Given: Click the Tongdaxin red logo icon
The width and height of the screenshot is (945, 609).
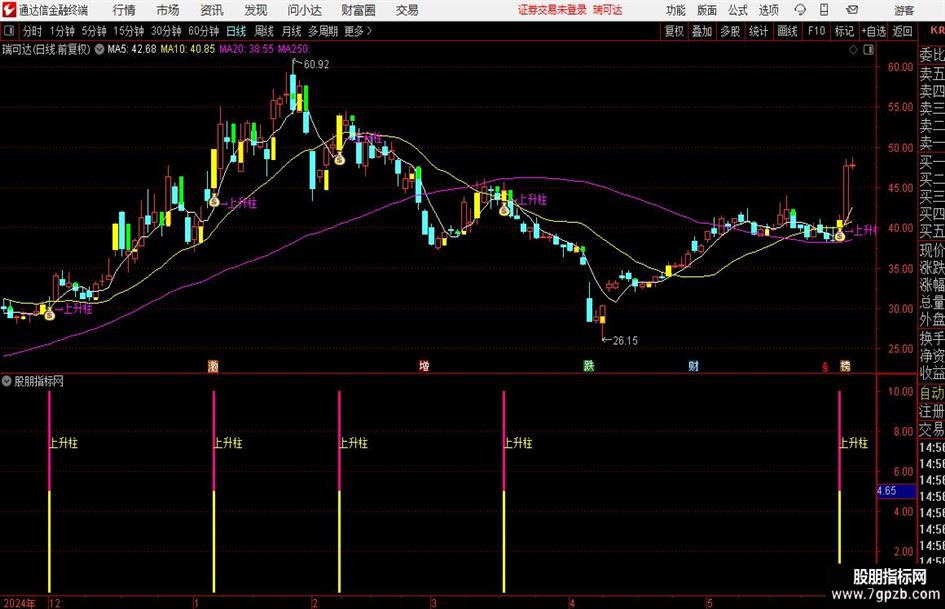Looking at the screenshot, I should click(x=9, y=10).
